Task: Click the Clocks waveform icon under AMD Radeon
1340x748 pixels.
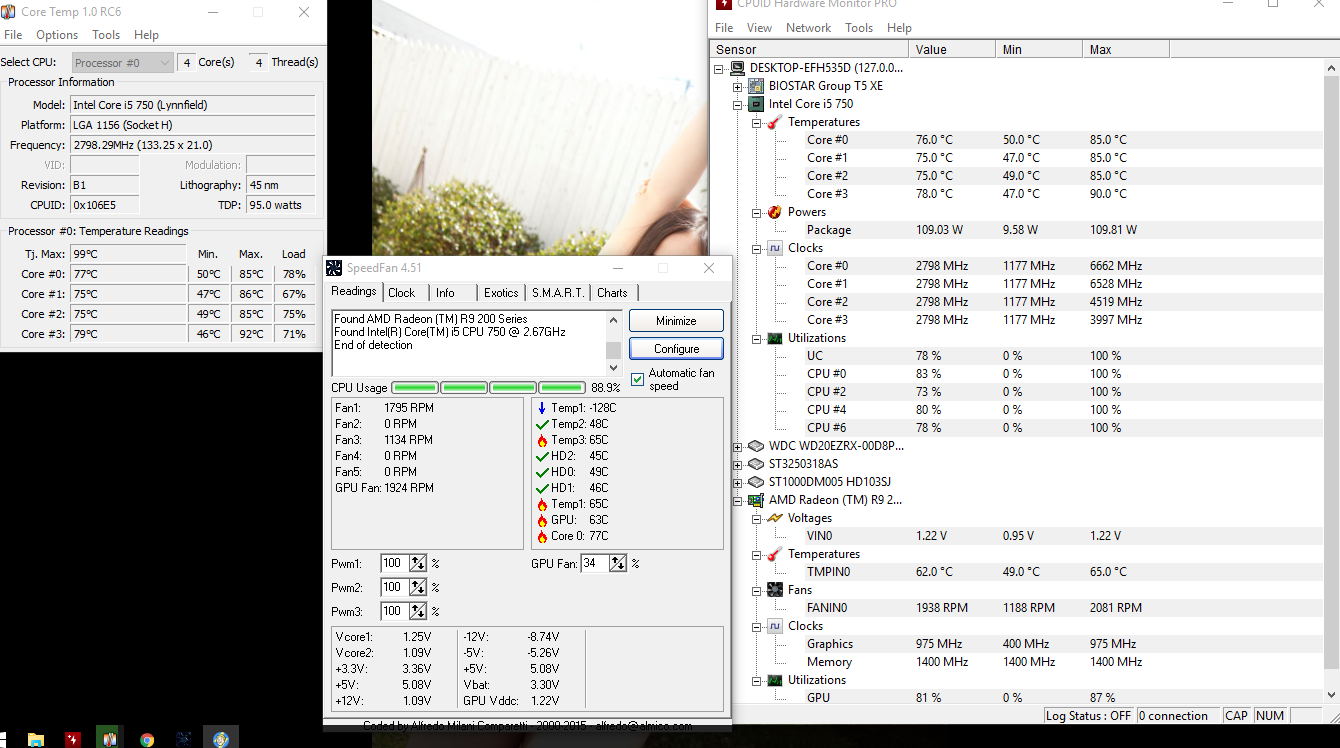Action: click(x=775, y=626)
